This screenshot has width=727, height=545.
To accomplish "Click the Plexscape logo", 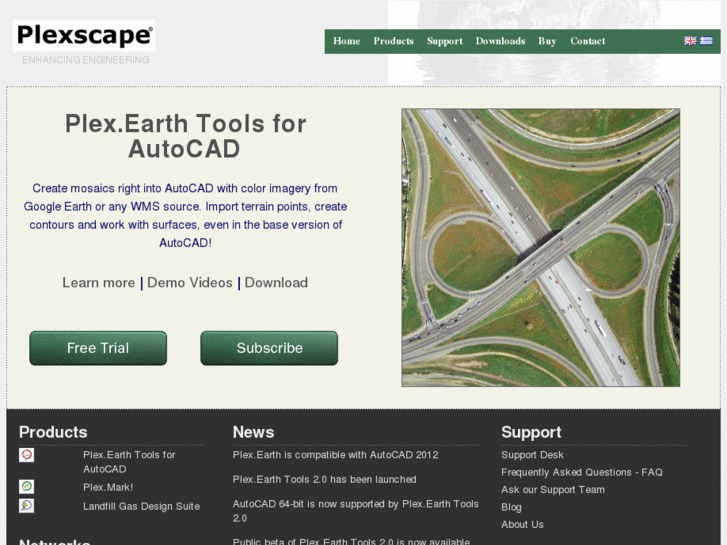I will point(84,35).
